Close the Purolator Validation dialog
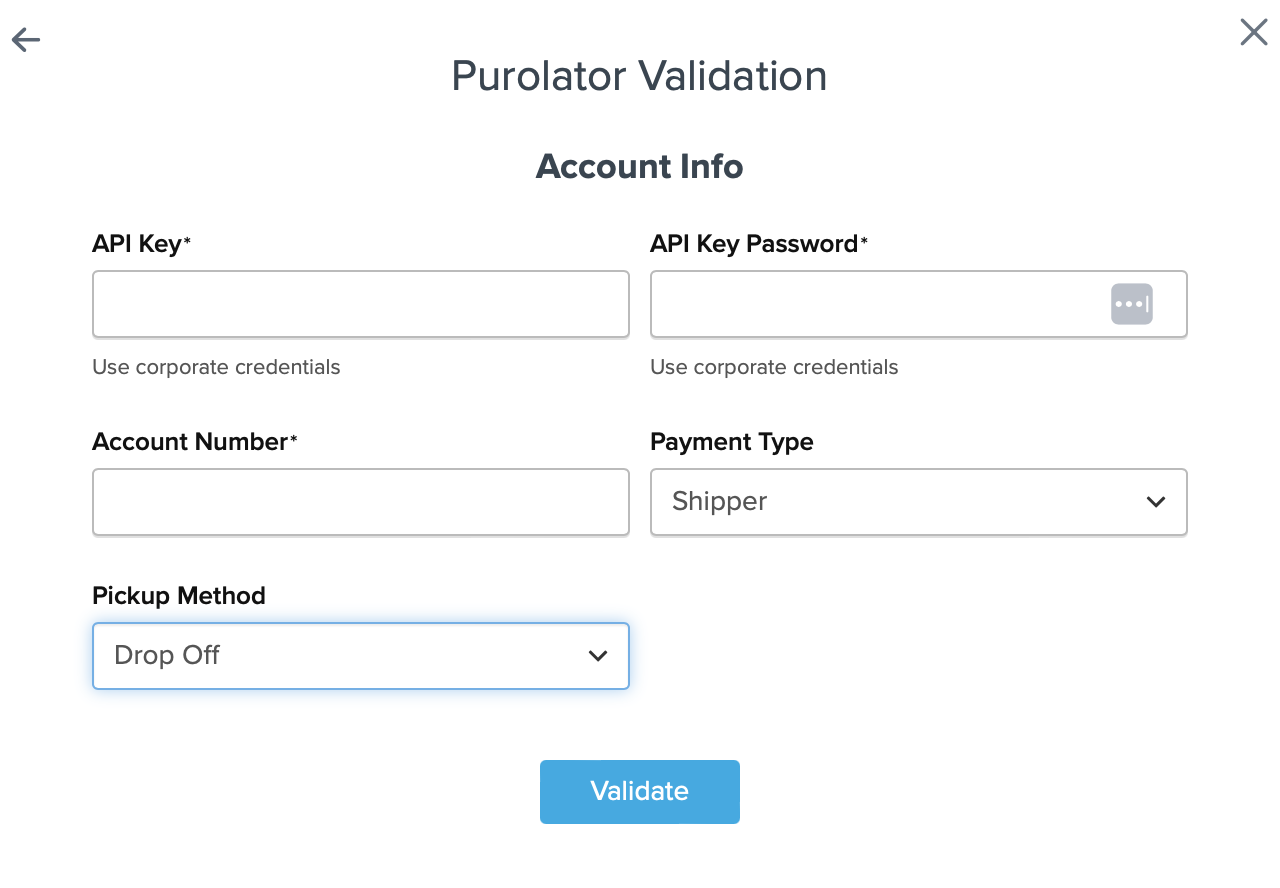Screen dimensions: 1280x888 click(x=1253, y=32)
